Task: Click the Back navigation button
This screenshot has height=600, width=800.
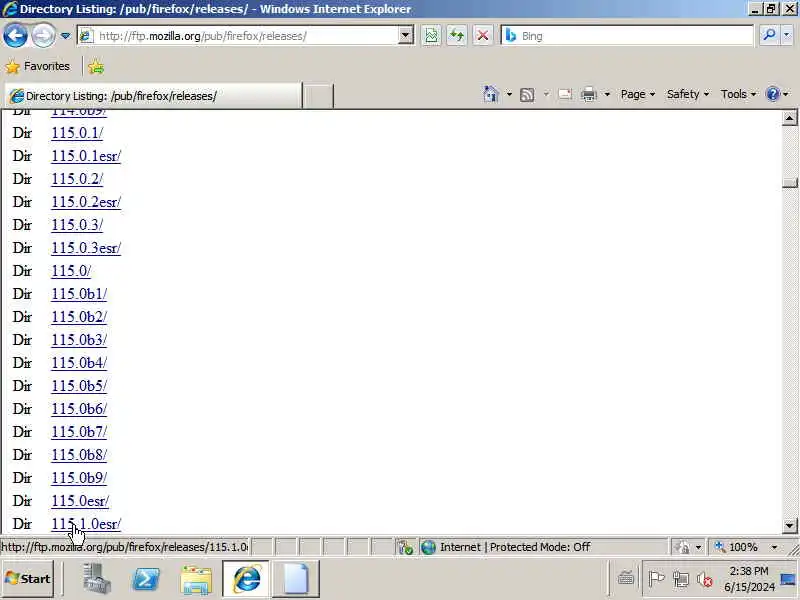Action: [15, 36]
